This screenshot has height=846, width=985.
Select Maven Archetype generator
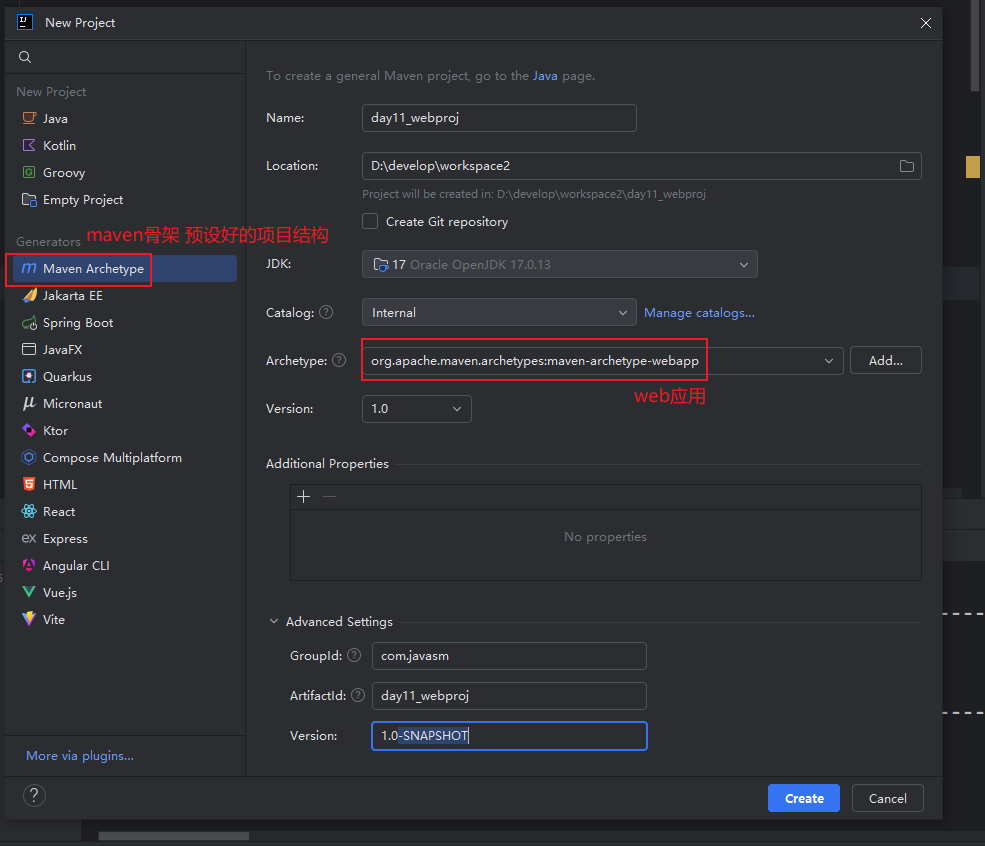point(125,268)
